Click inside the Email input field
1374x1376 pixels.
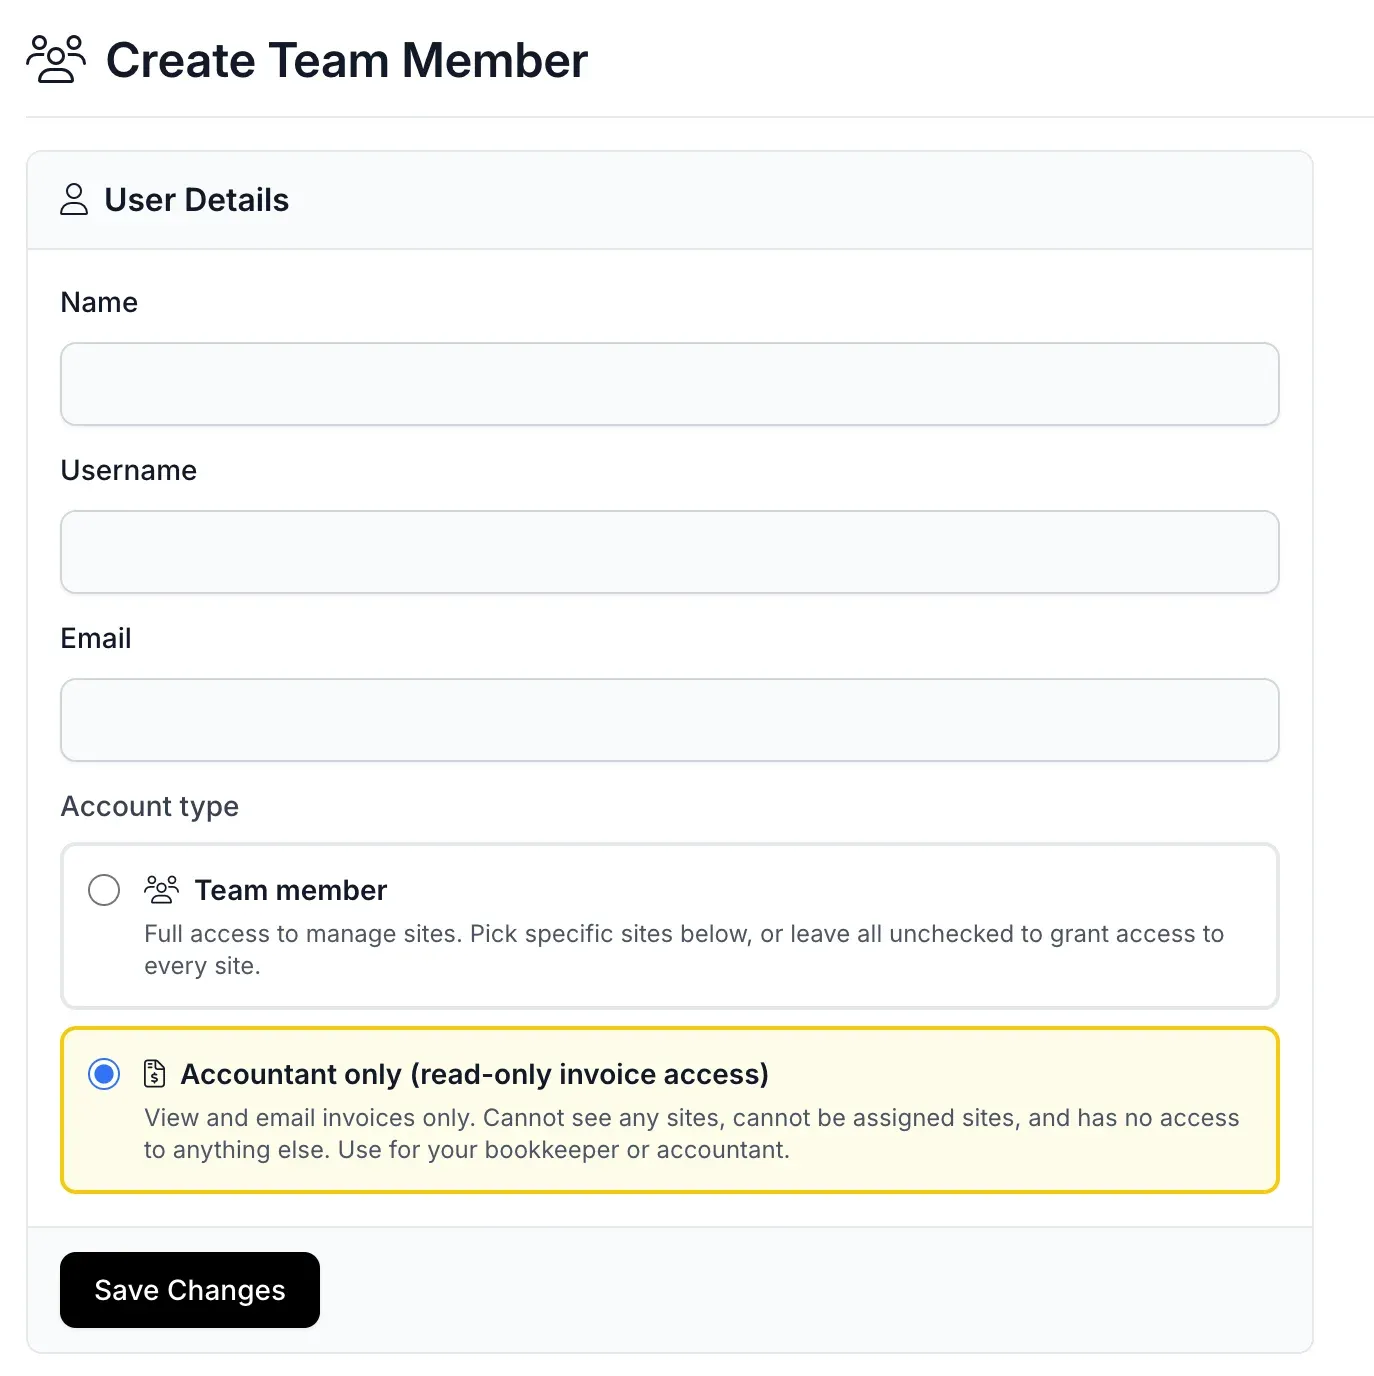(669, 720)
